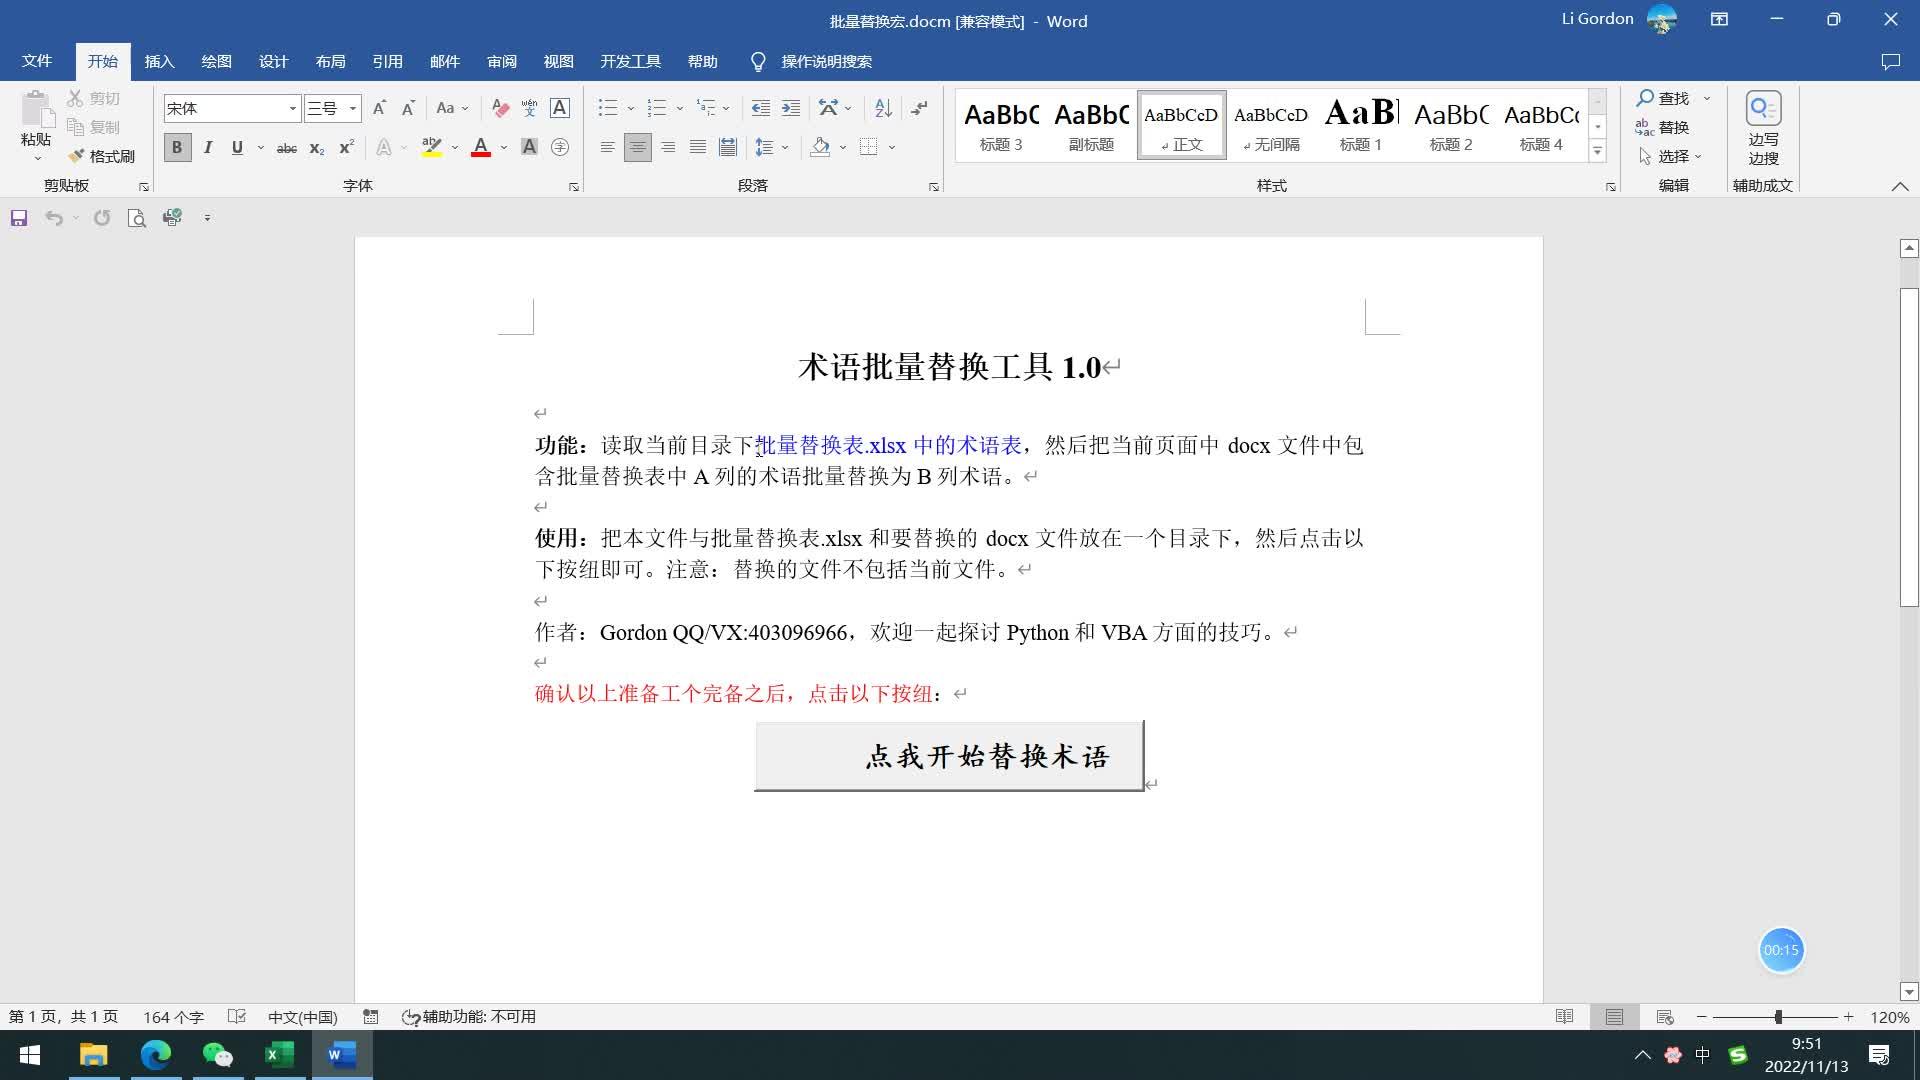
Task: Click the red font color swatch
Action: click(481, 148)
